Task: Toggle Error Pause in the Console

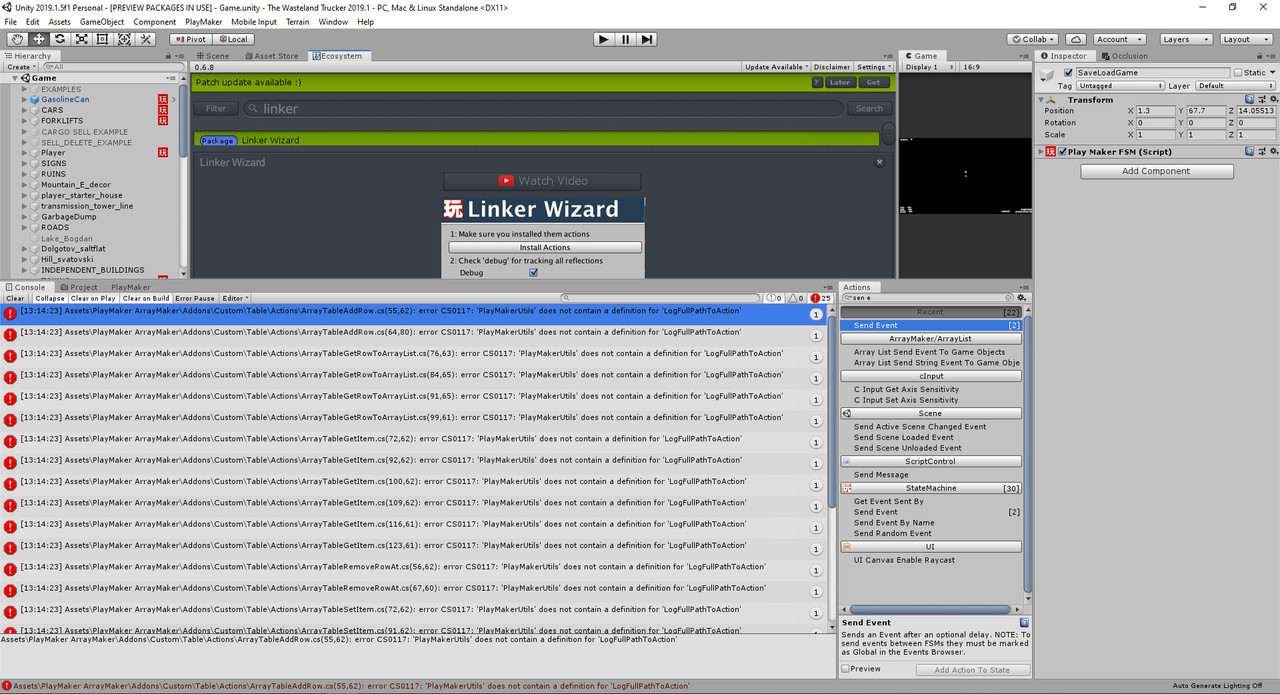Action: (195, 298)
